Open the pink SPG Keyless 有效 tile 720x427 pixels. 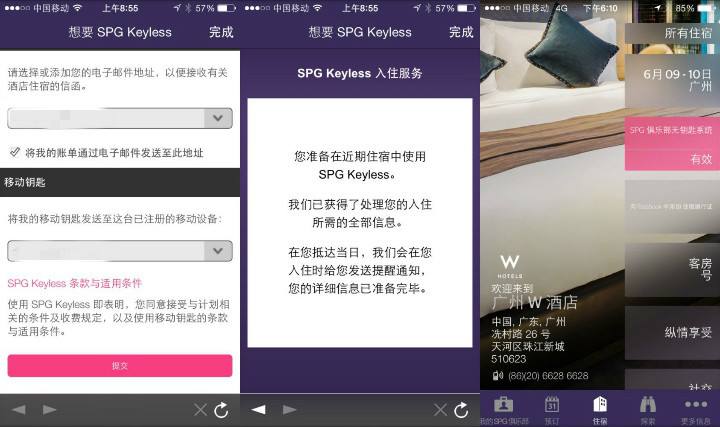[x=672, y=144]
